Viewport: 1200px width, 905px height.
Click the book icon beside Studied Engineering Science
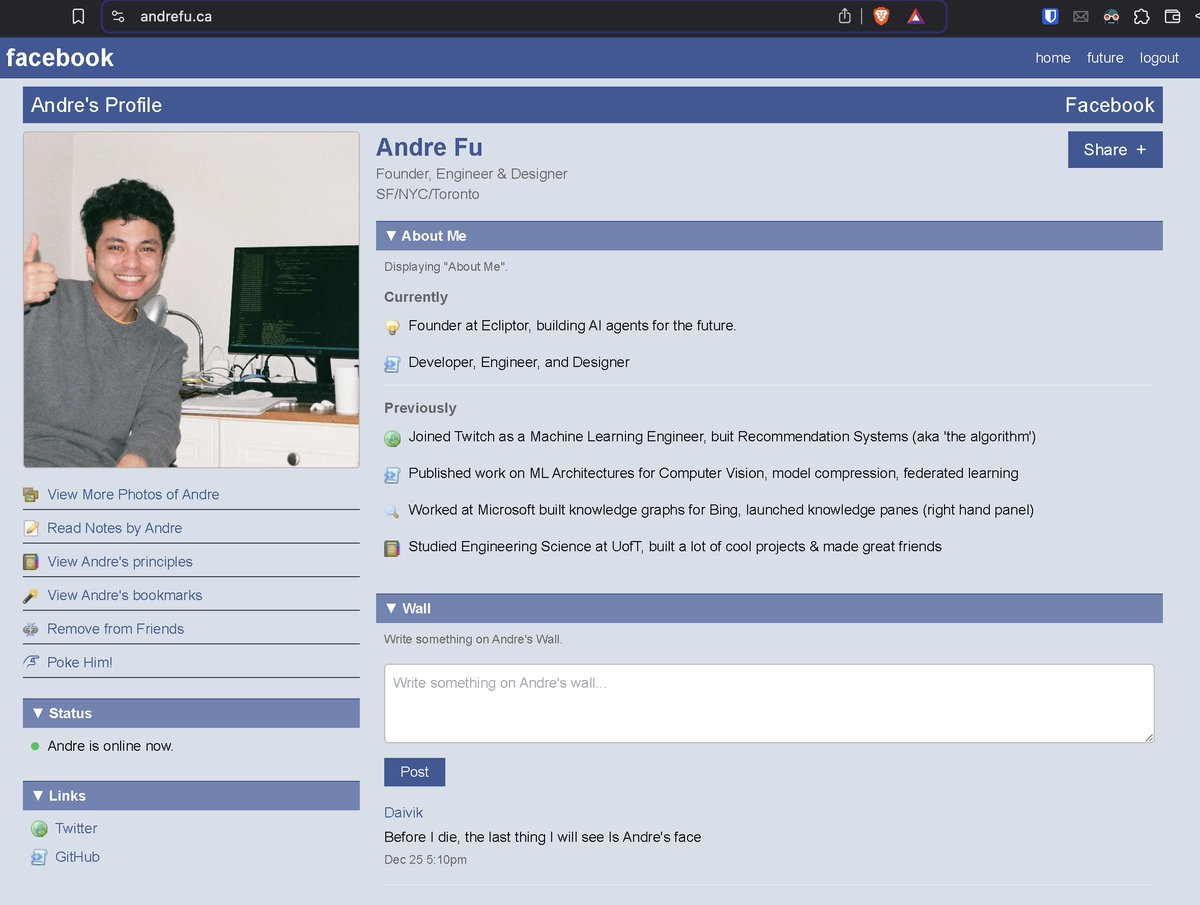click(392, 548)
